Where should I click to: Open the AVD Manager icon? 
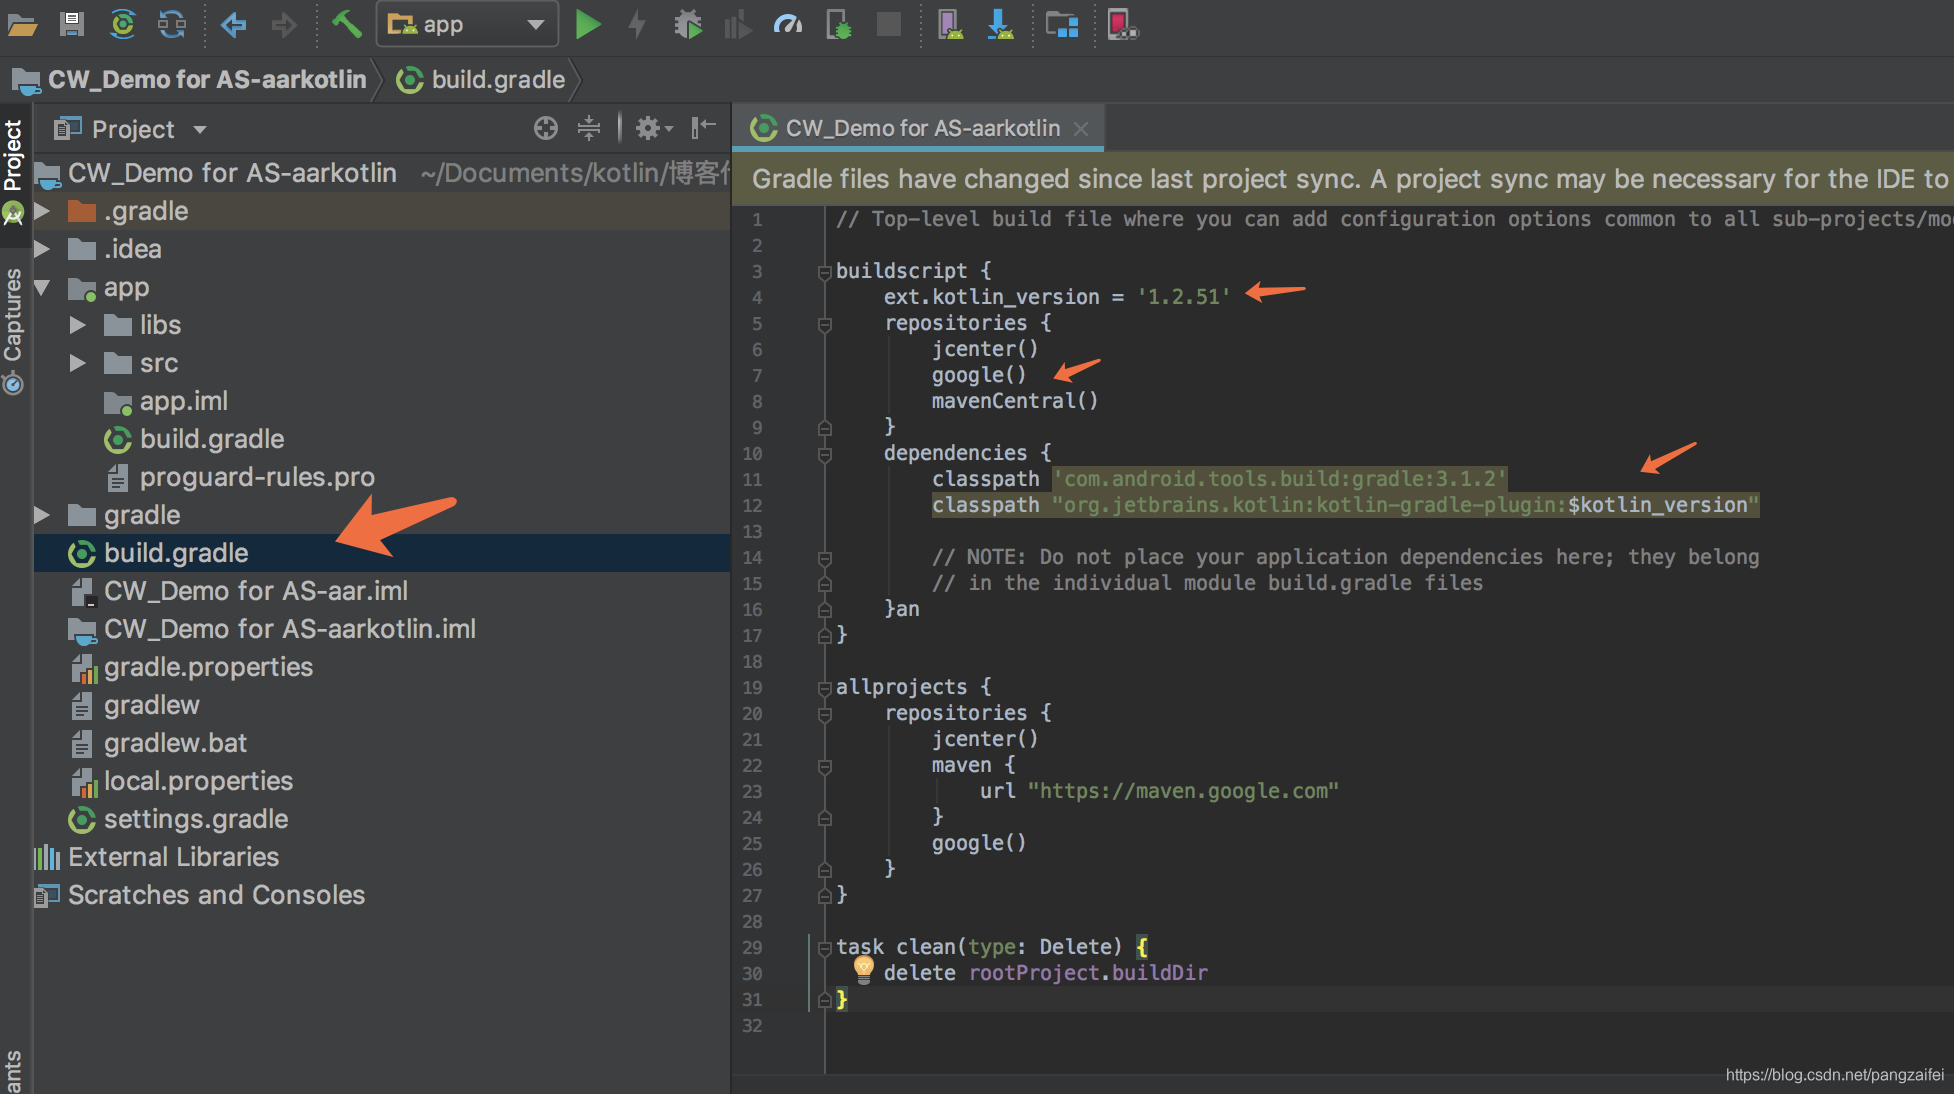point(949,24)
